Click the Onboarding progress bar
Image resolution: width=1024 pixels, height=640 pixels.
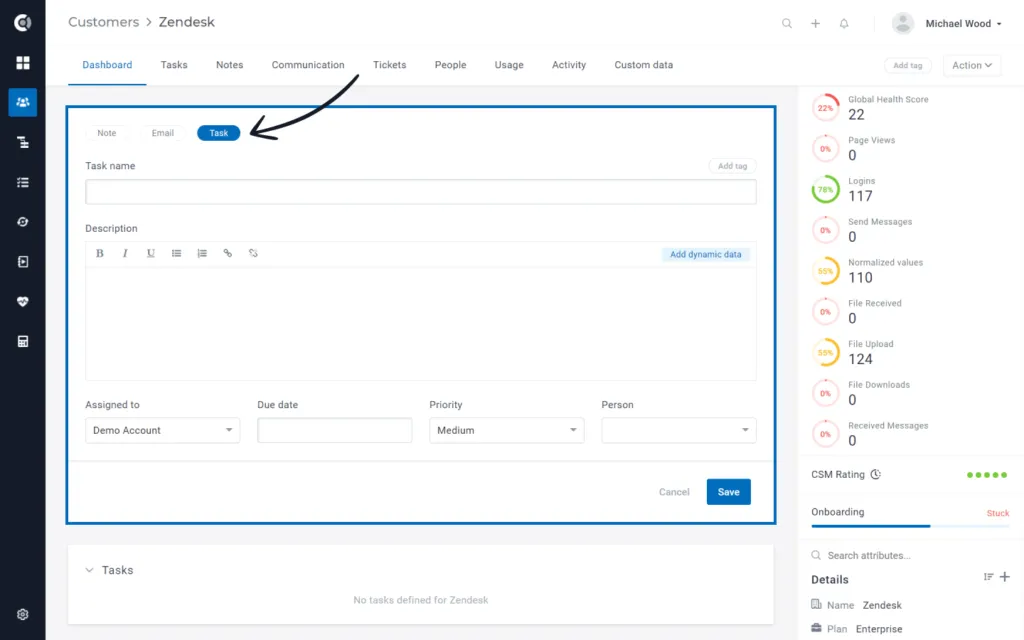tap(910, 526)
